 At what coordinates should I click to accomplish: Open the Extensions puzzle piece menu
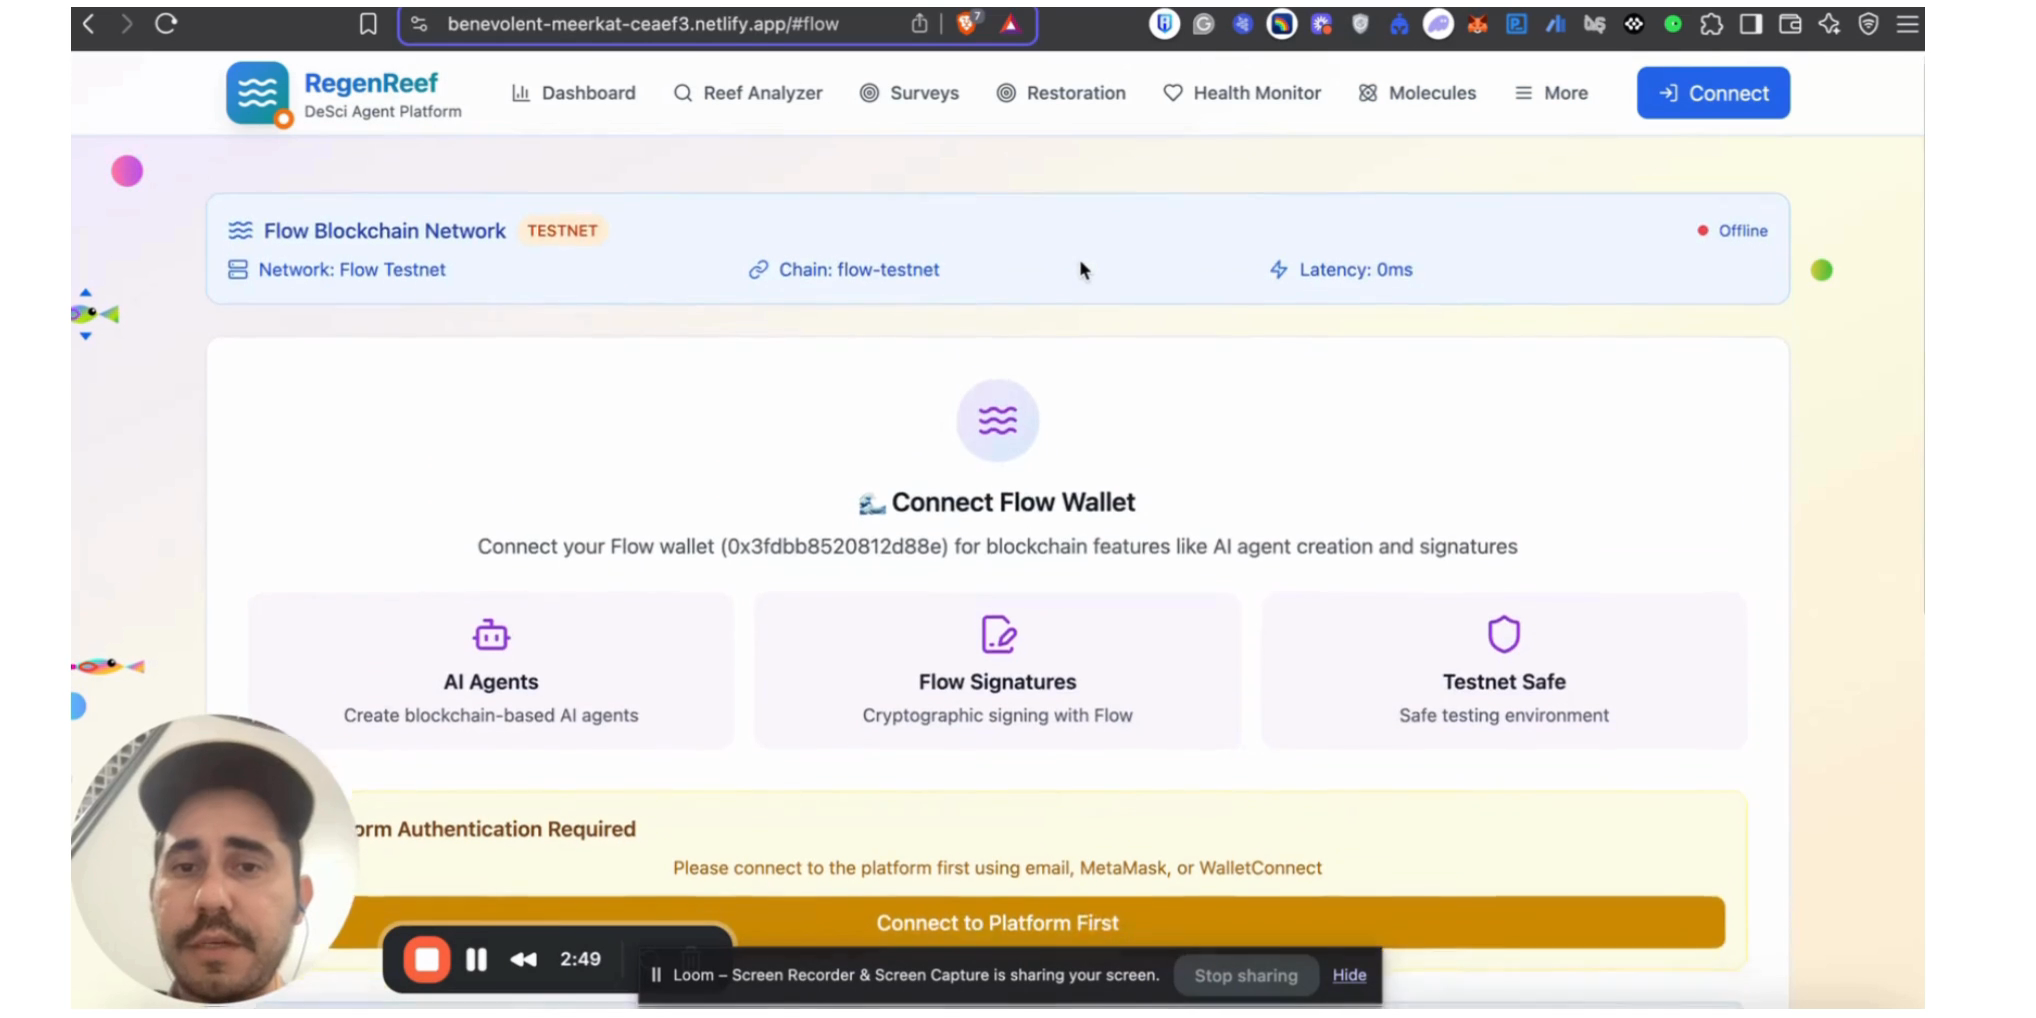1711,24
